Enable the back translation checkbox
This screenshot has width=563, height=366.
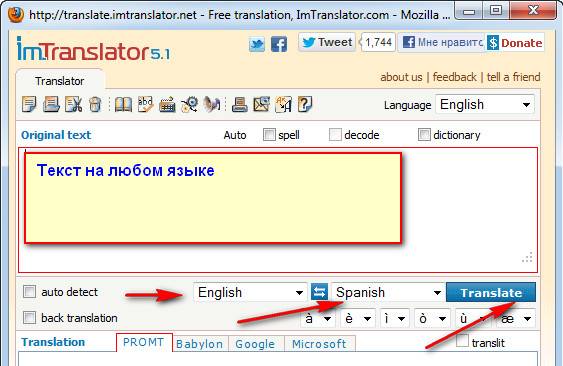coord(29,318)
